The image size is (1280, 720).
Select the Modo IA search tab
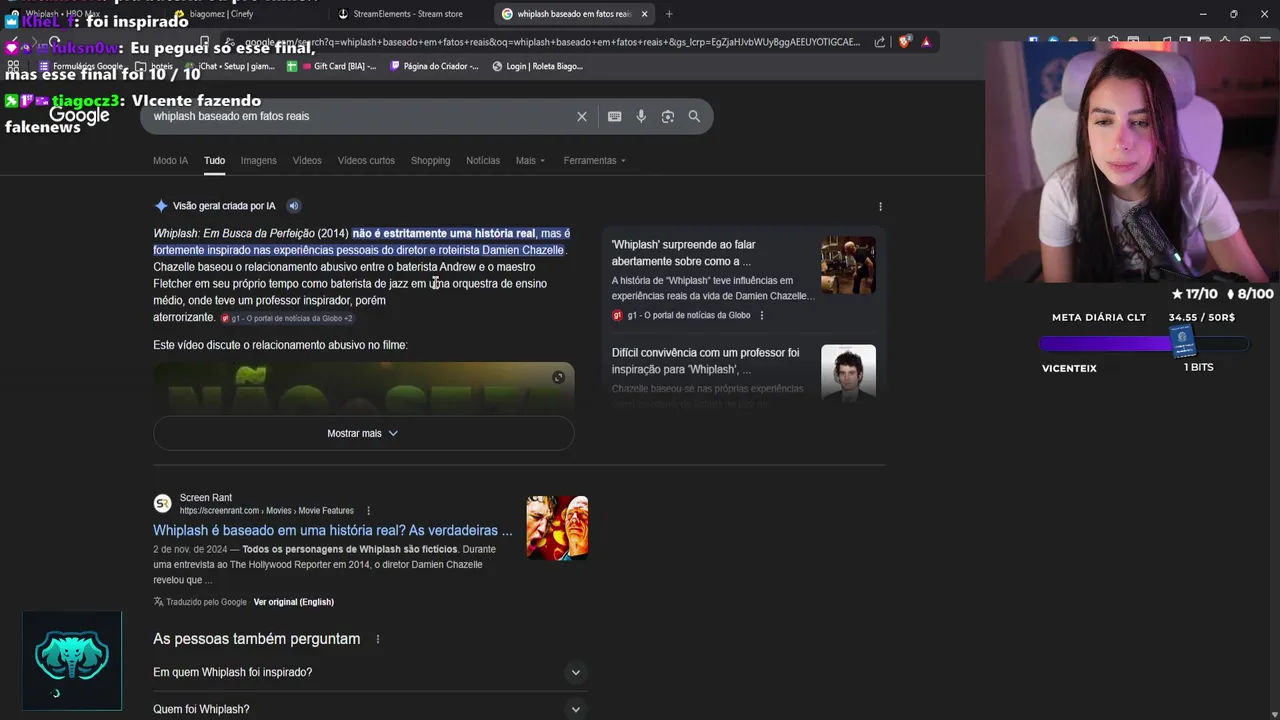point(170,161)
